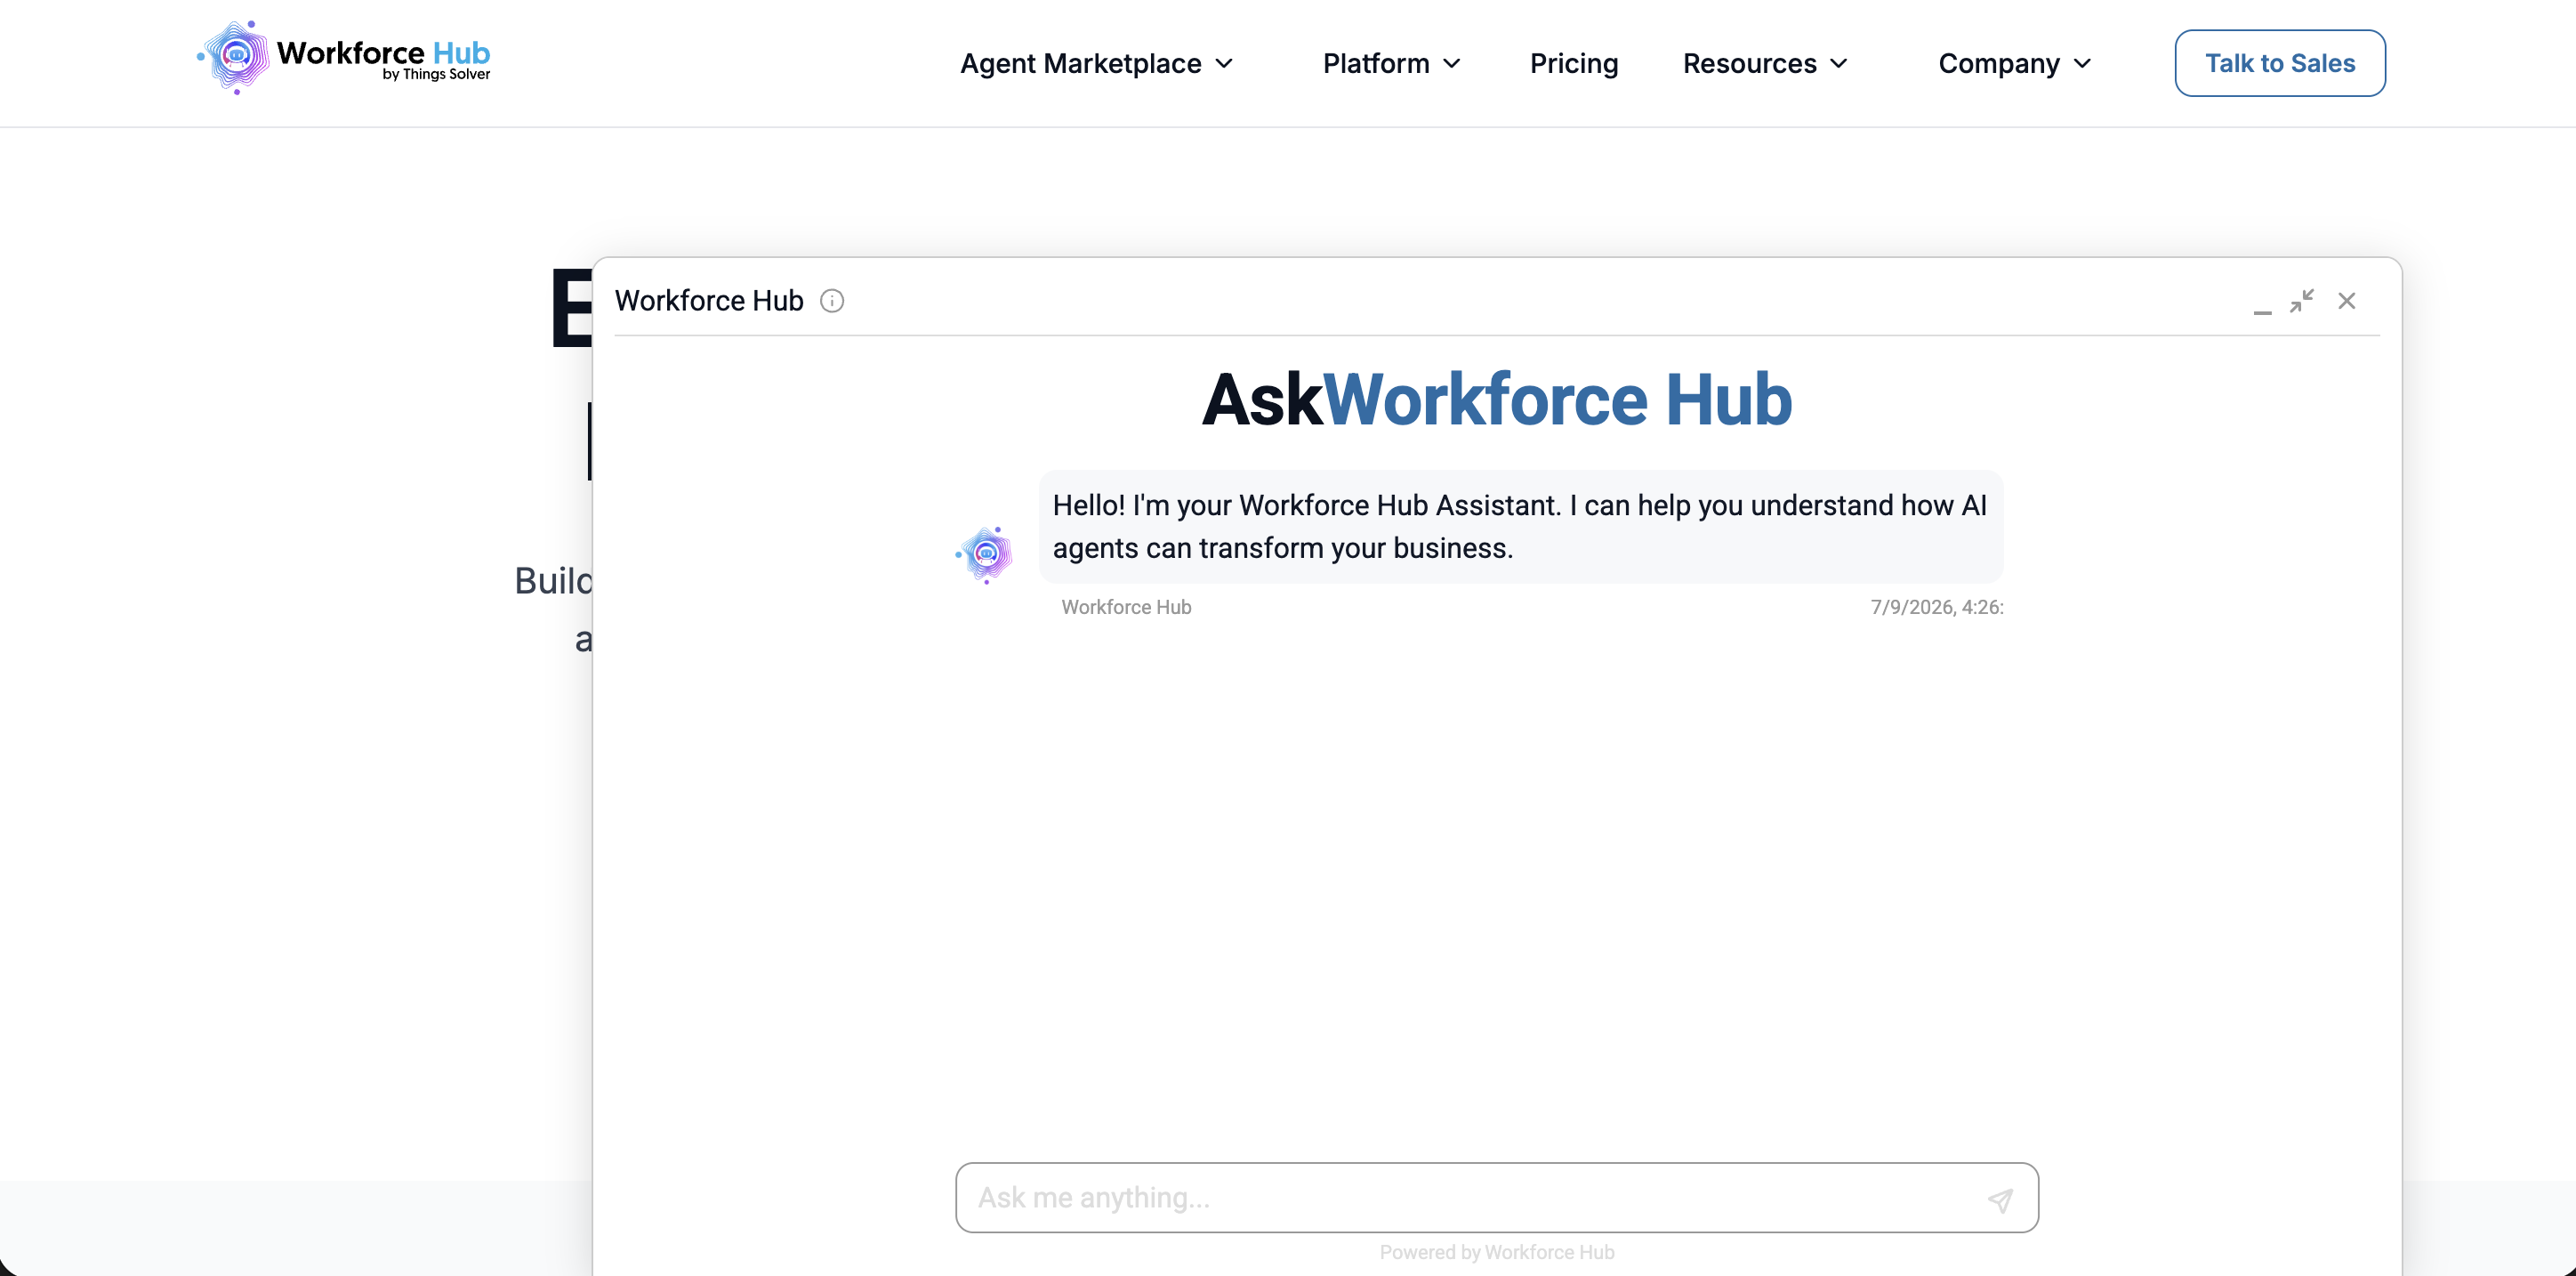
Task: Open the Platform dropdown menu
Action: tap(1392, 63)
